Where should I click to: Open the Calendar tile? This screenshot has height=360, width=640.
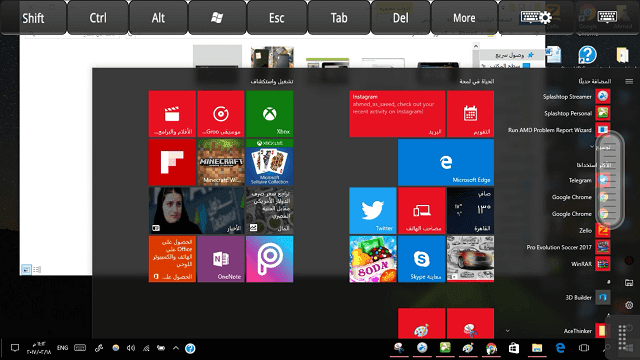pos(470,113)
